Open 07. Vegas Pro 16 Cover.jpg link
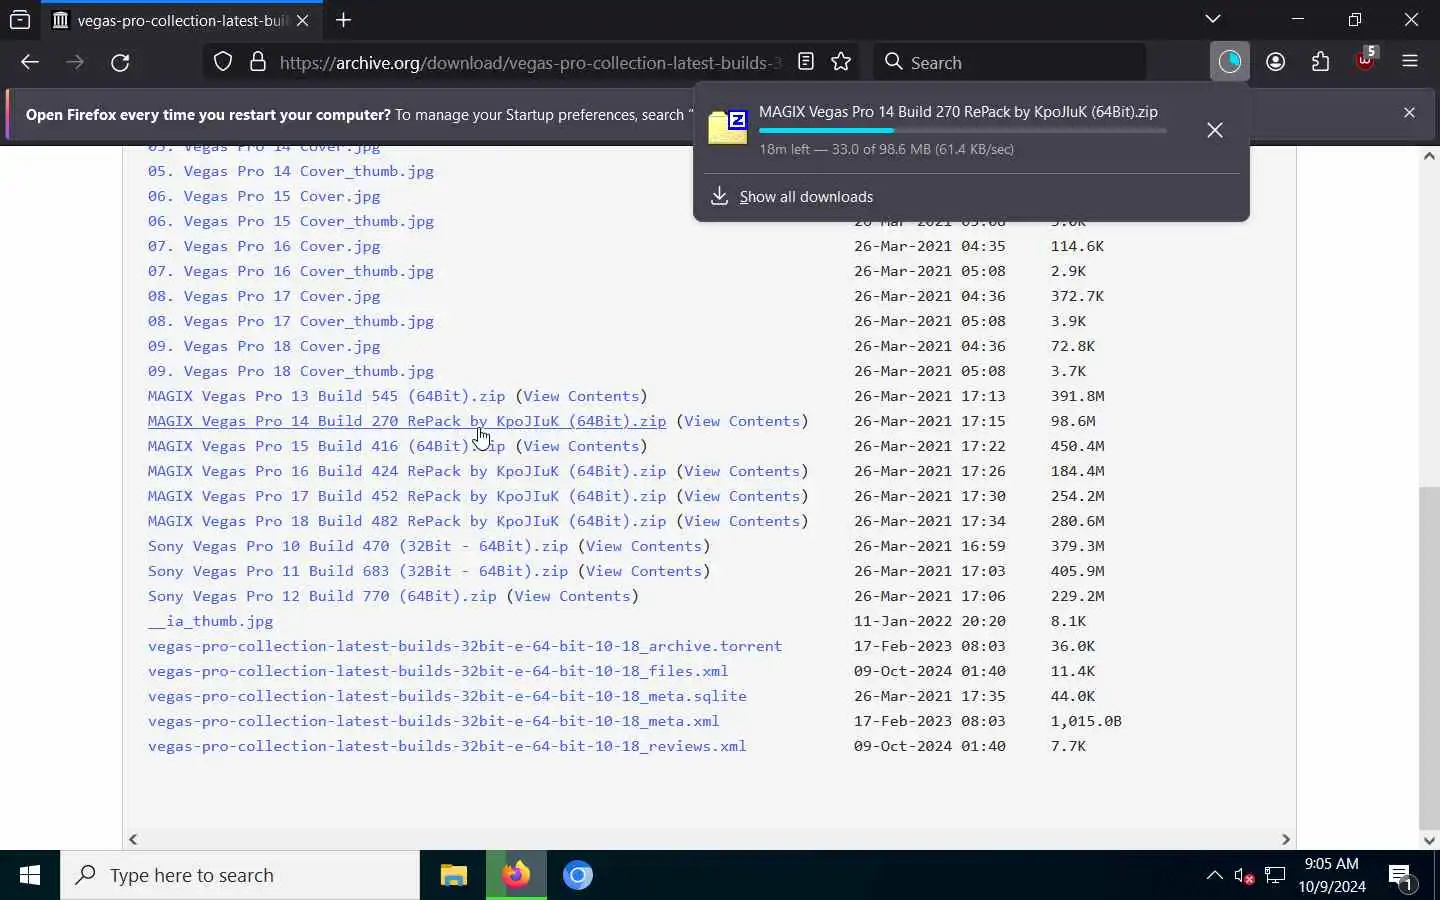Viewport: 1440px width, 900px height. (x=264, y=246)
